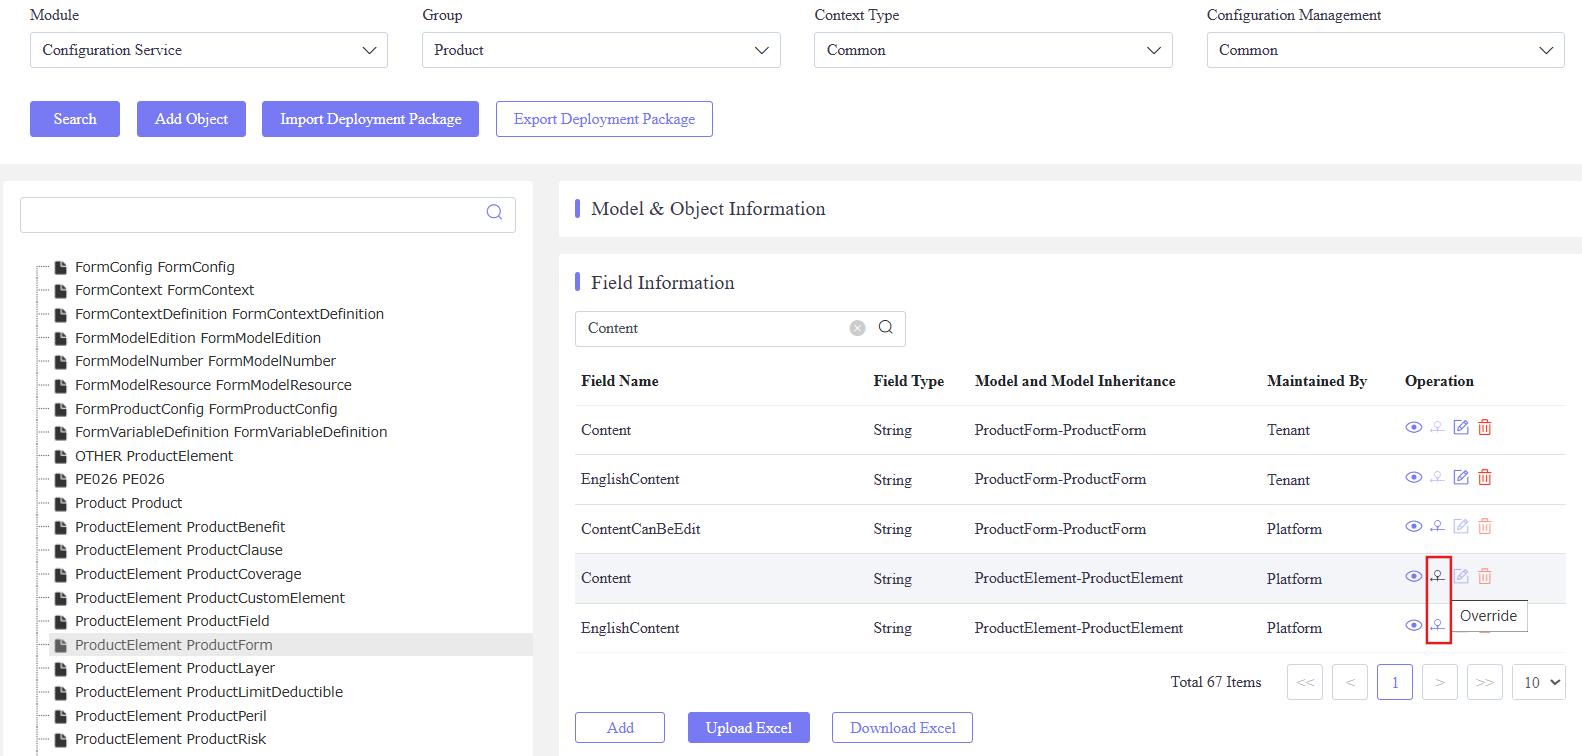Delete the EnglishContent ProductForm row

click(1485, 478)
